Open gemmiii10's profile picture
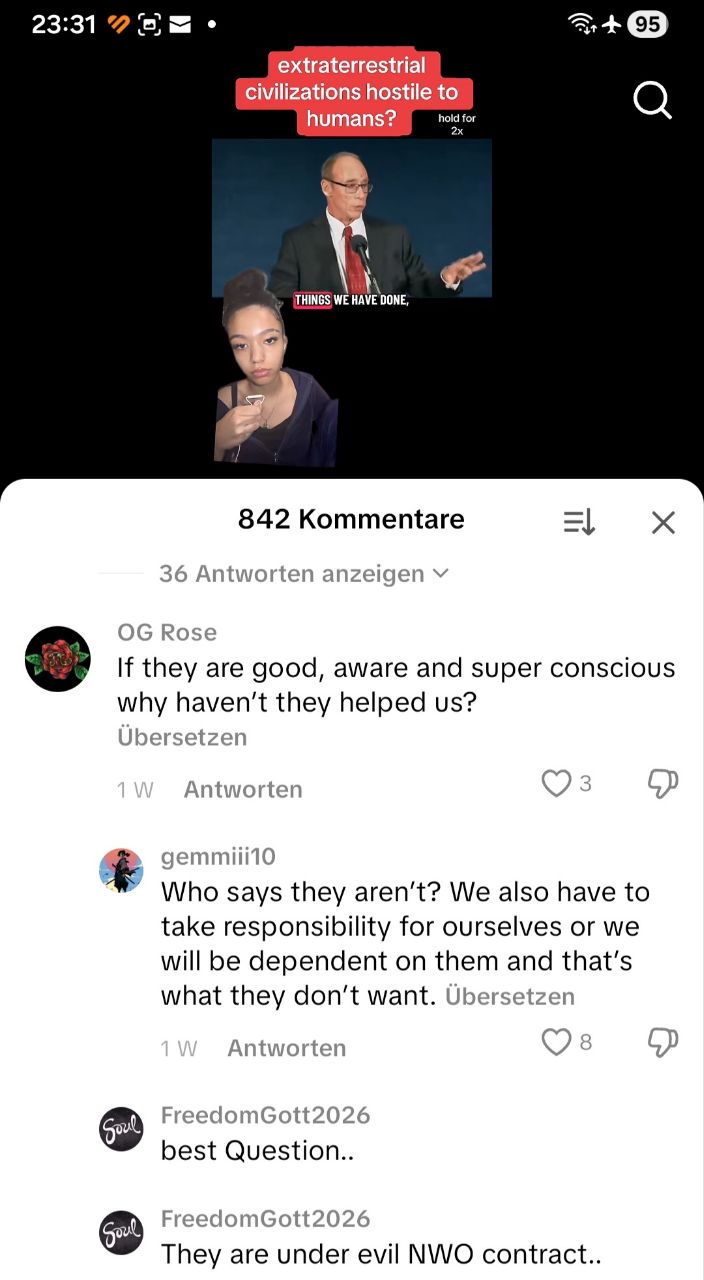 [x=121, y=871]
